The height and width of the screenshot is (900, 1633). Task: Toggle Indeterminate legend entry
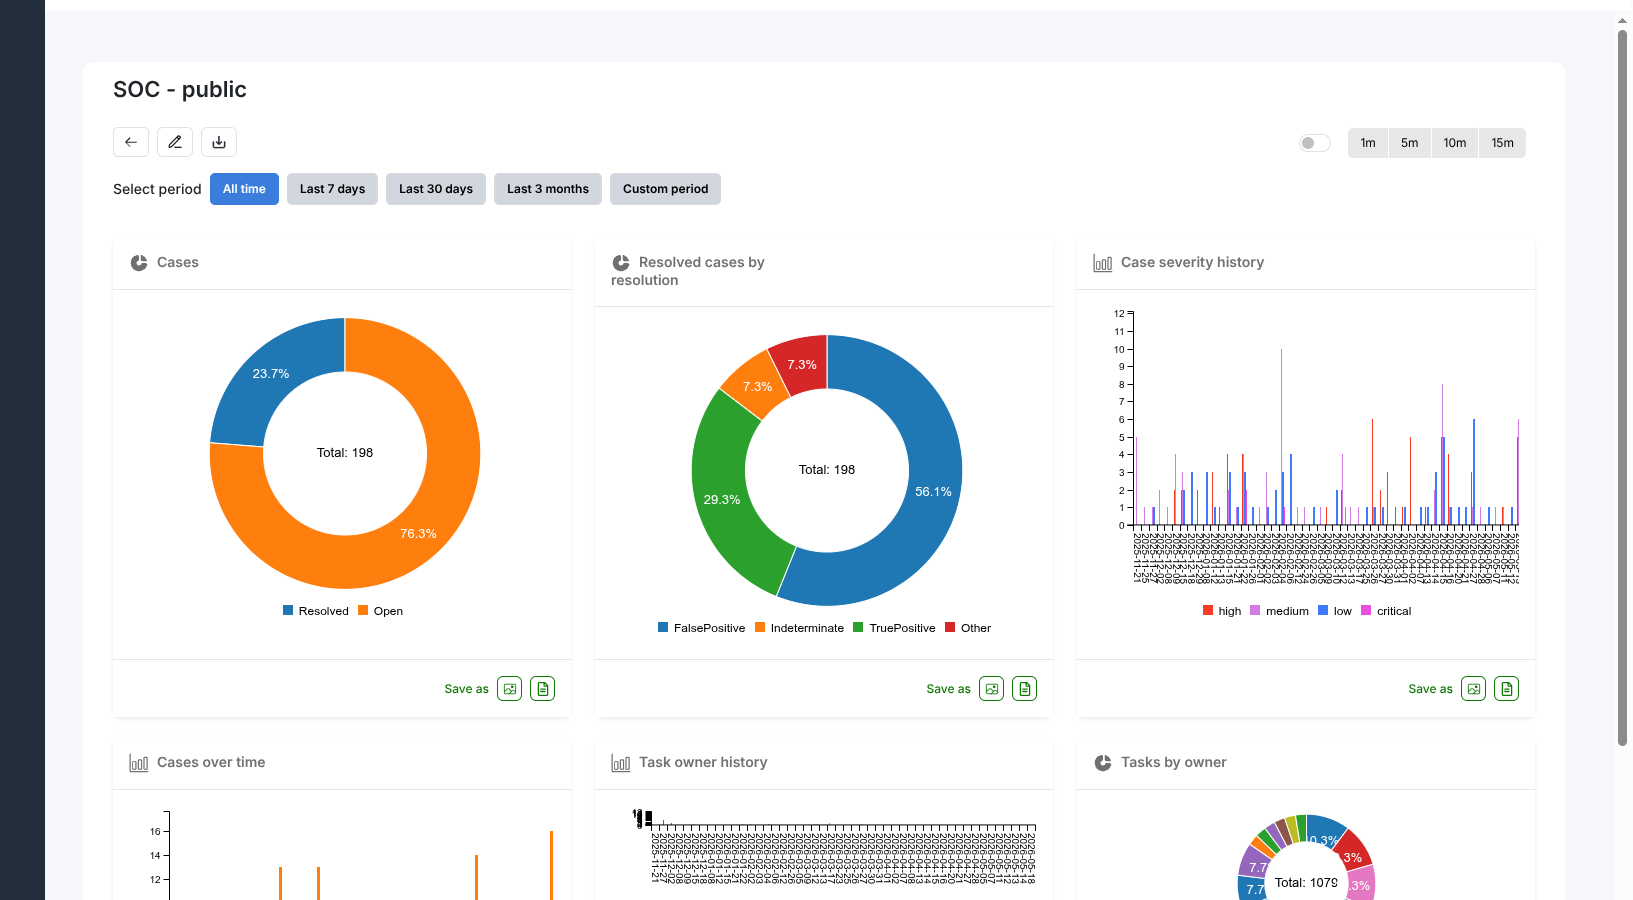point(800,628)
